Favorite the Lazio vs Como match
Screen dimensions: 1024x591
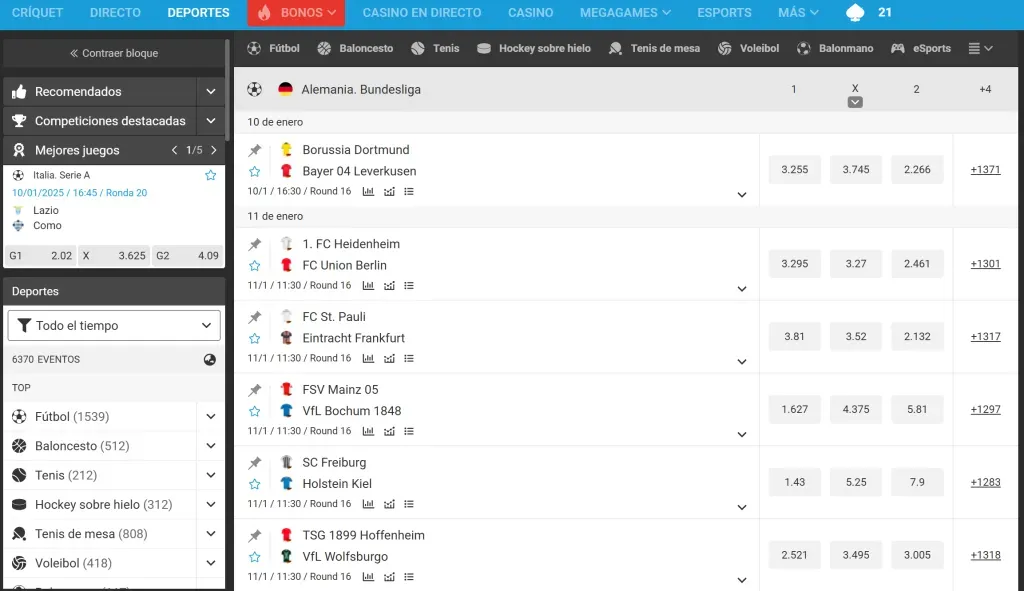tap(210, 175)
